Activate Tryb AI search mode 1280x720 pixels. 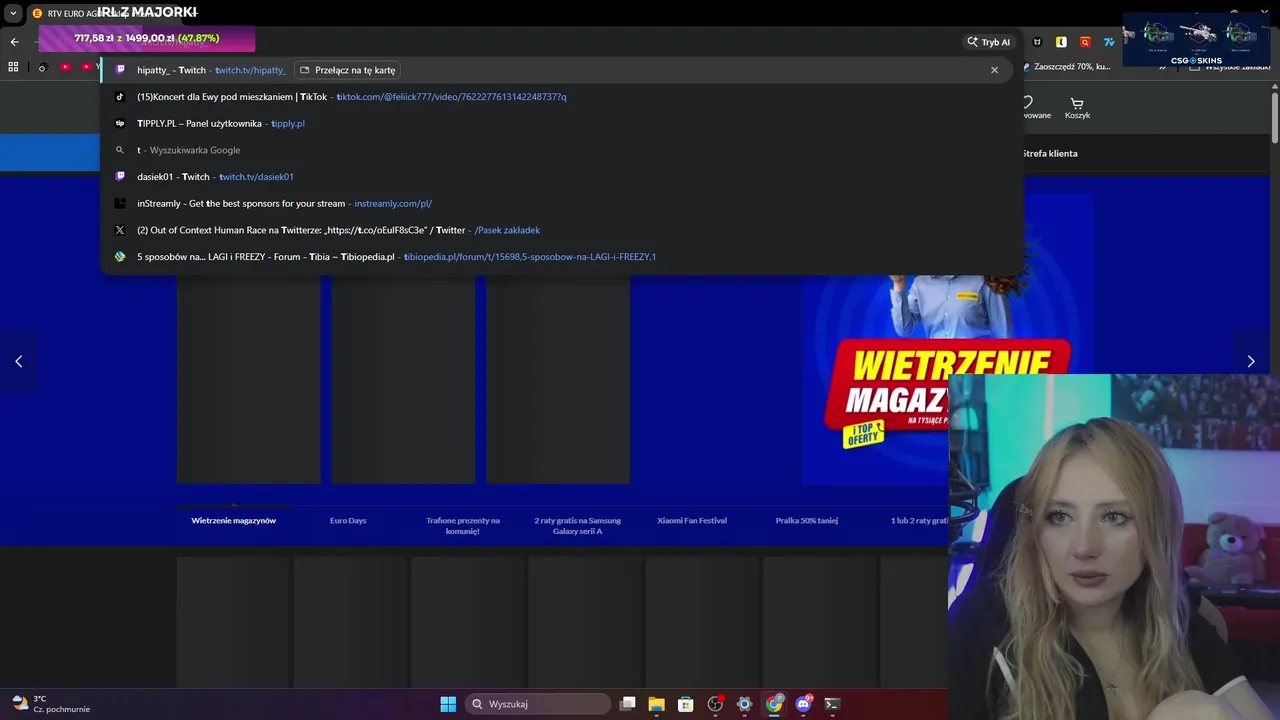(x=988, y=42)
